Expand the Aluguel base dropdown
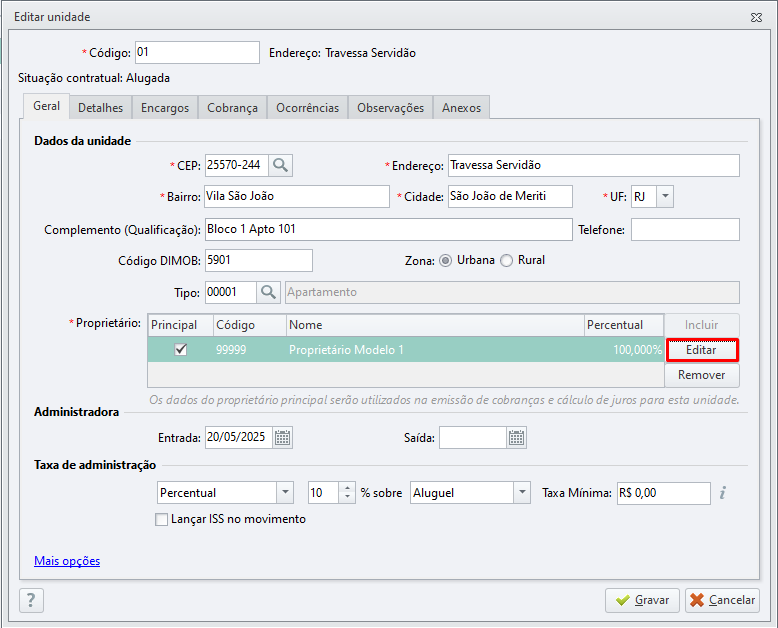The width and height of the screenshot is (778, 628). (522, 493)
